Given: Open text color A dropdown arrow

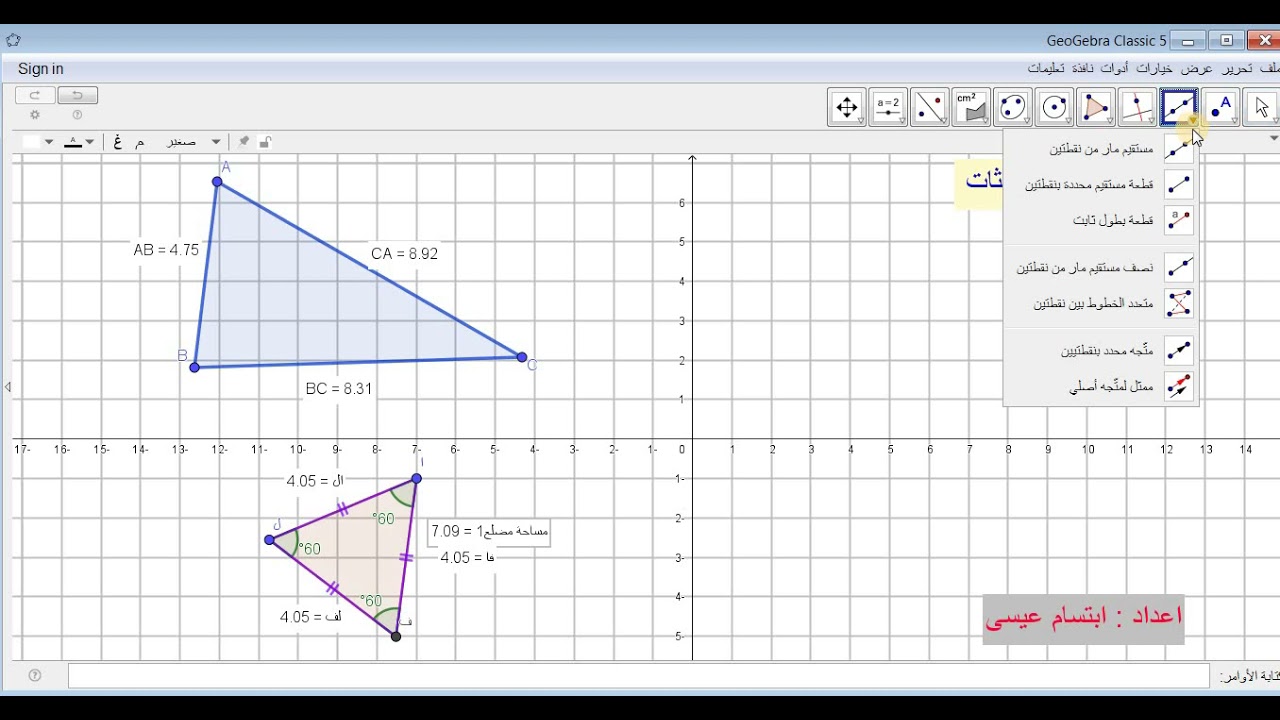Looking at the screenshot, I should pos(90,142).
